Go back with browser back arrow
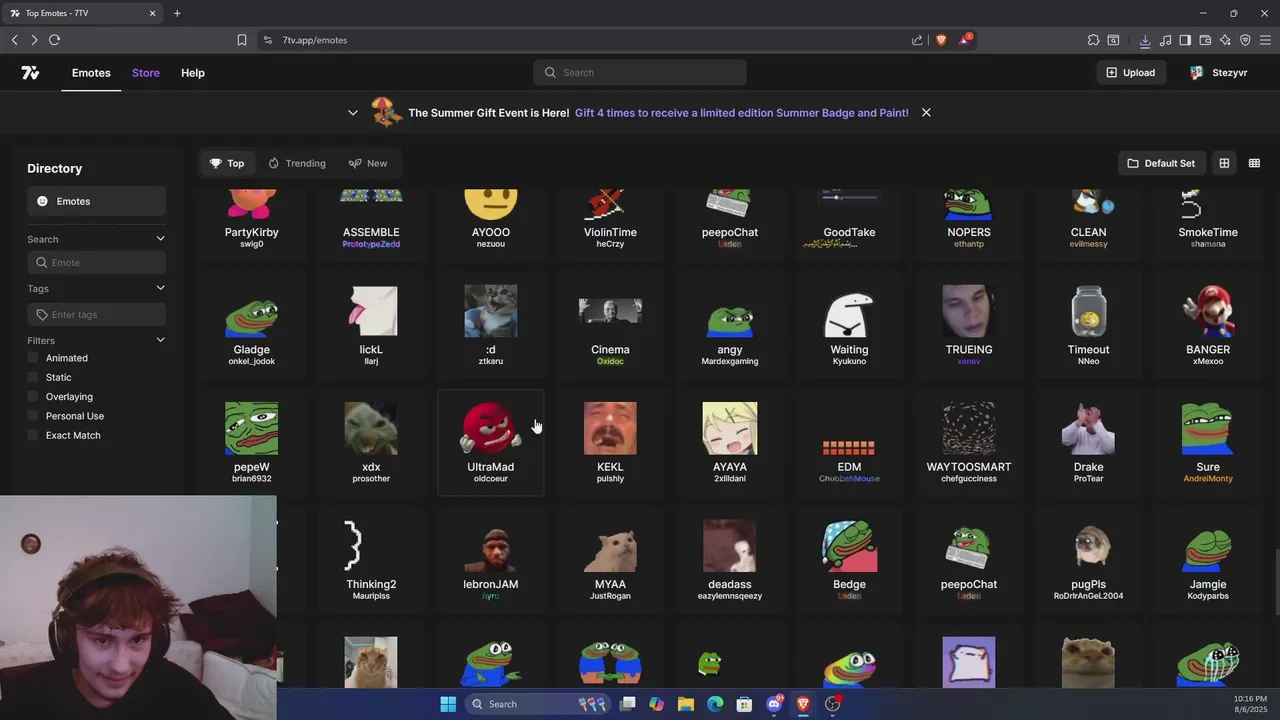 click(x=14, y=40)
